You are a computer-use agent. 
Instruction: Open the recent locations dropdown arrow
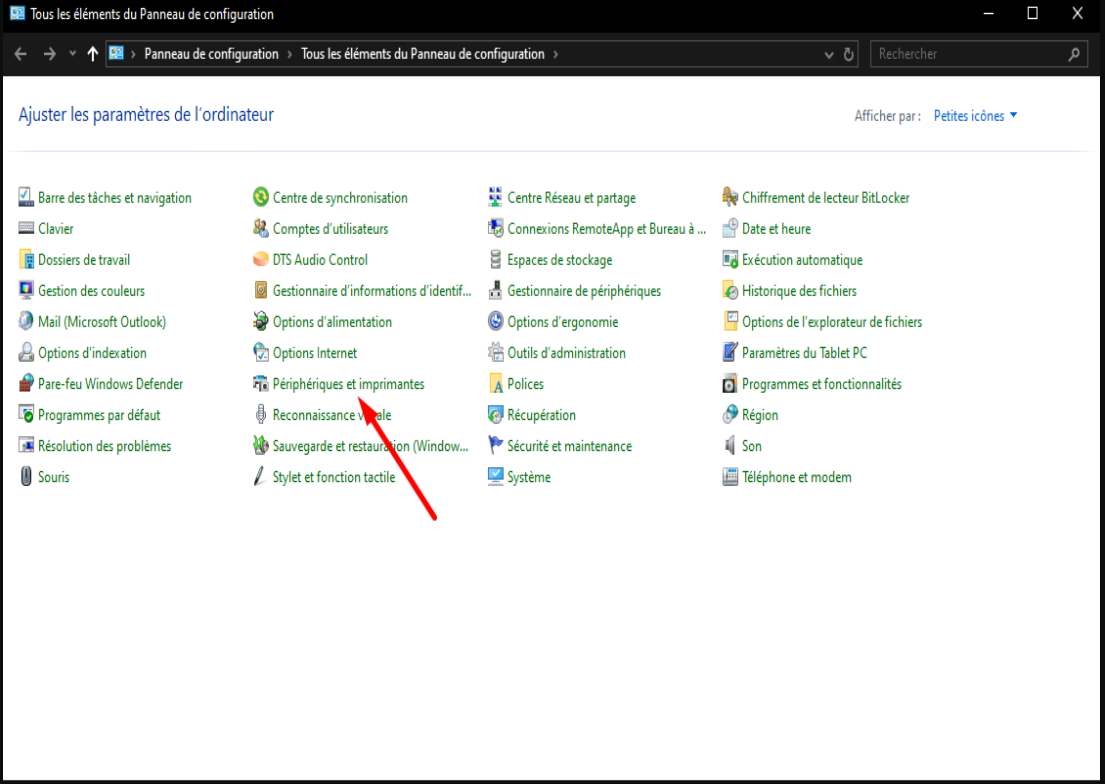tap(72, 54)
